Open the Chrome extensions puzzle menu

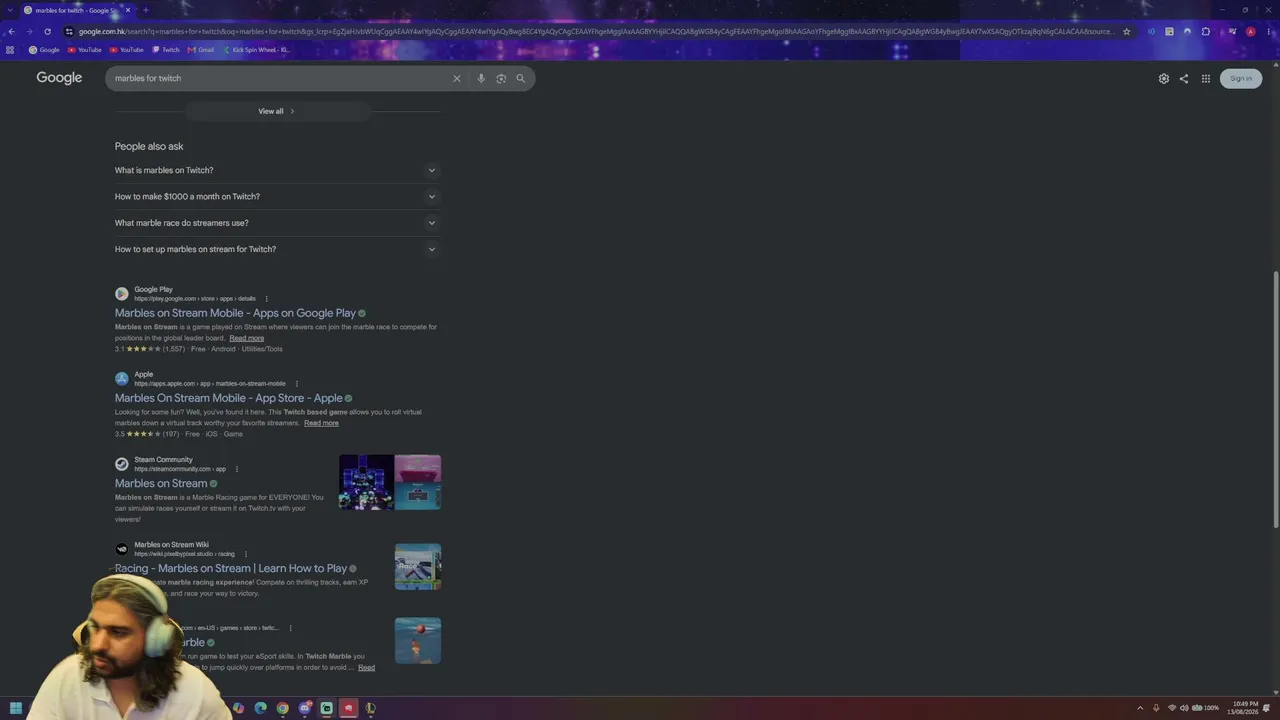click(1205, 31)
